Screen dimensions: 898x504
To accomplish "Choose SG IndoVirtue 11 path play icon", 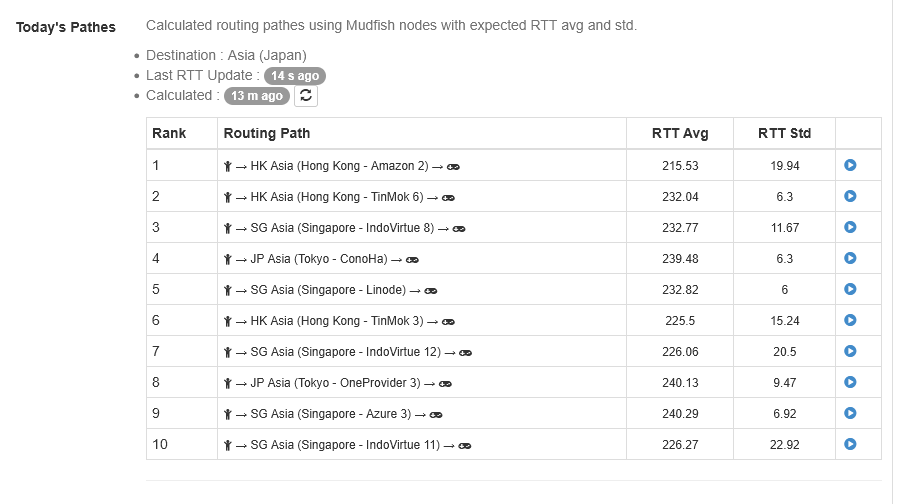I will tap(850, 444).
